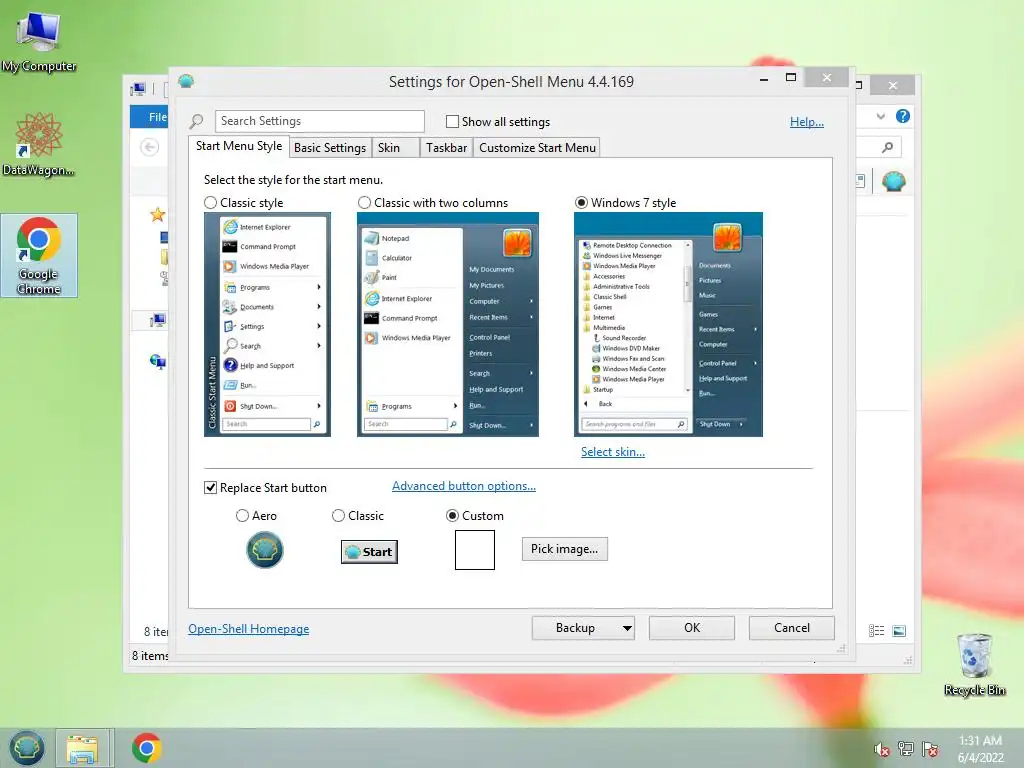The image size is (1024, 768).
Task: Open the Customize Start Menu tab
Action: click(x=537, y=148)
